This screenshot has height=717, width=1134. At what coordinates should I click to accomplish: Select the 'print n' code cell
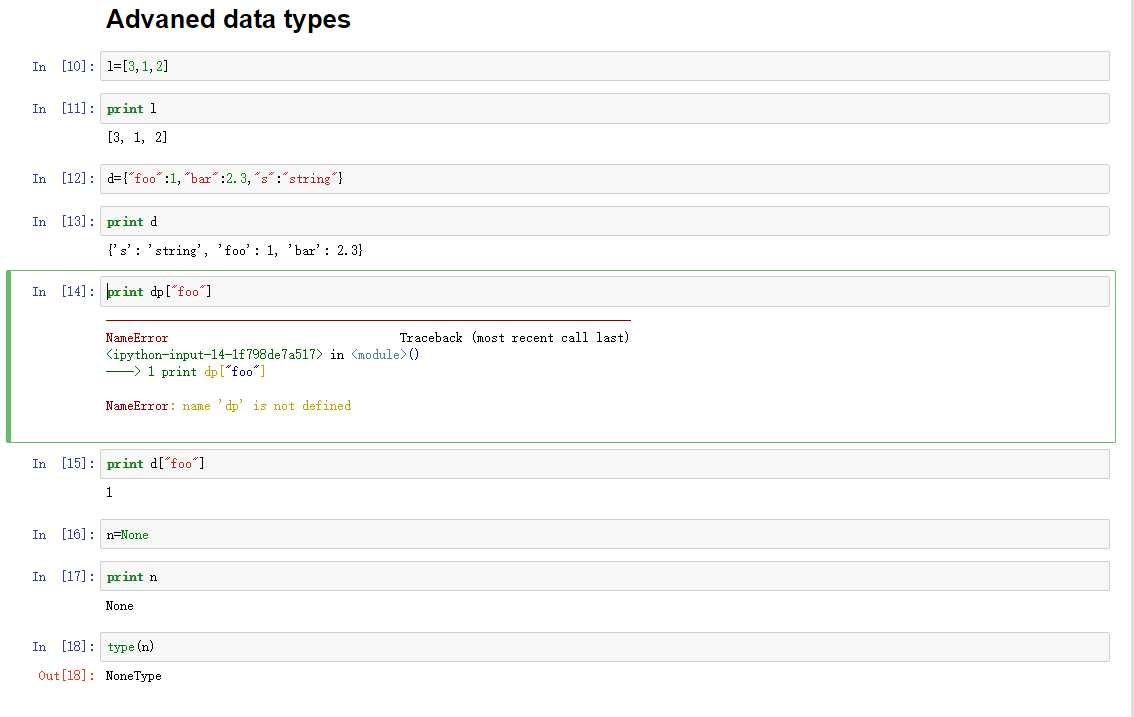[x=605, y=577]
